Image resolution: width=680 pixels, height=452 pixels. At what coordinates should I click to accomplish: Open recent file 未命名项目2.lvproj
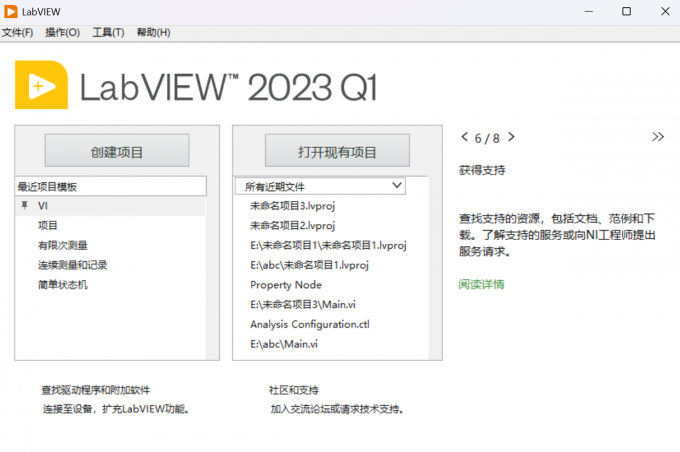click(292, 226)
